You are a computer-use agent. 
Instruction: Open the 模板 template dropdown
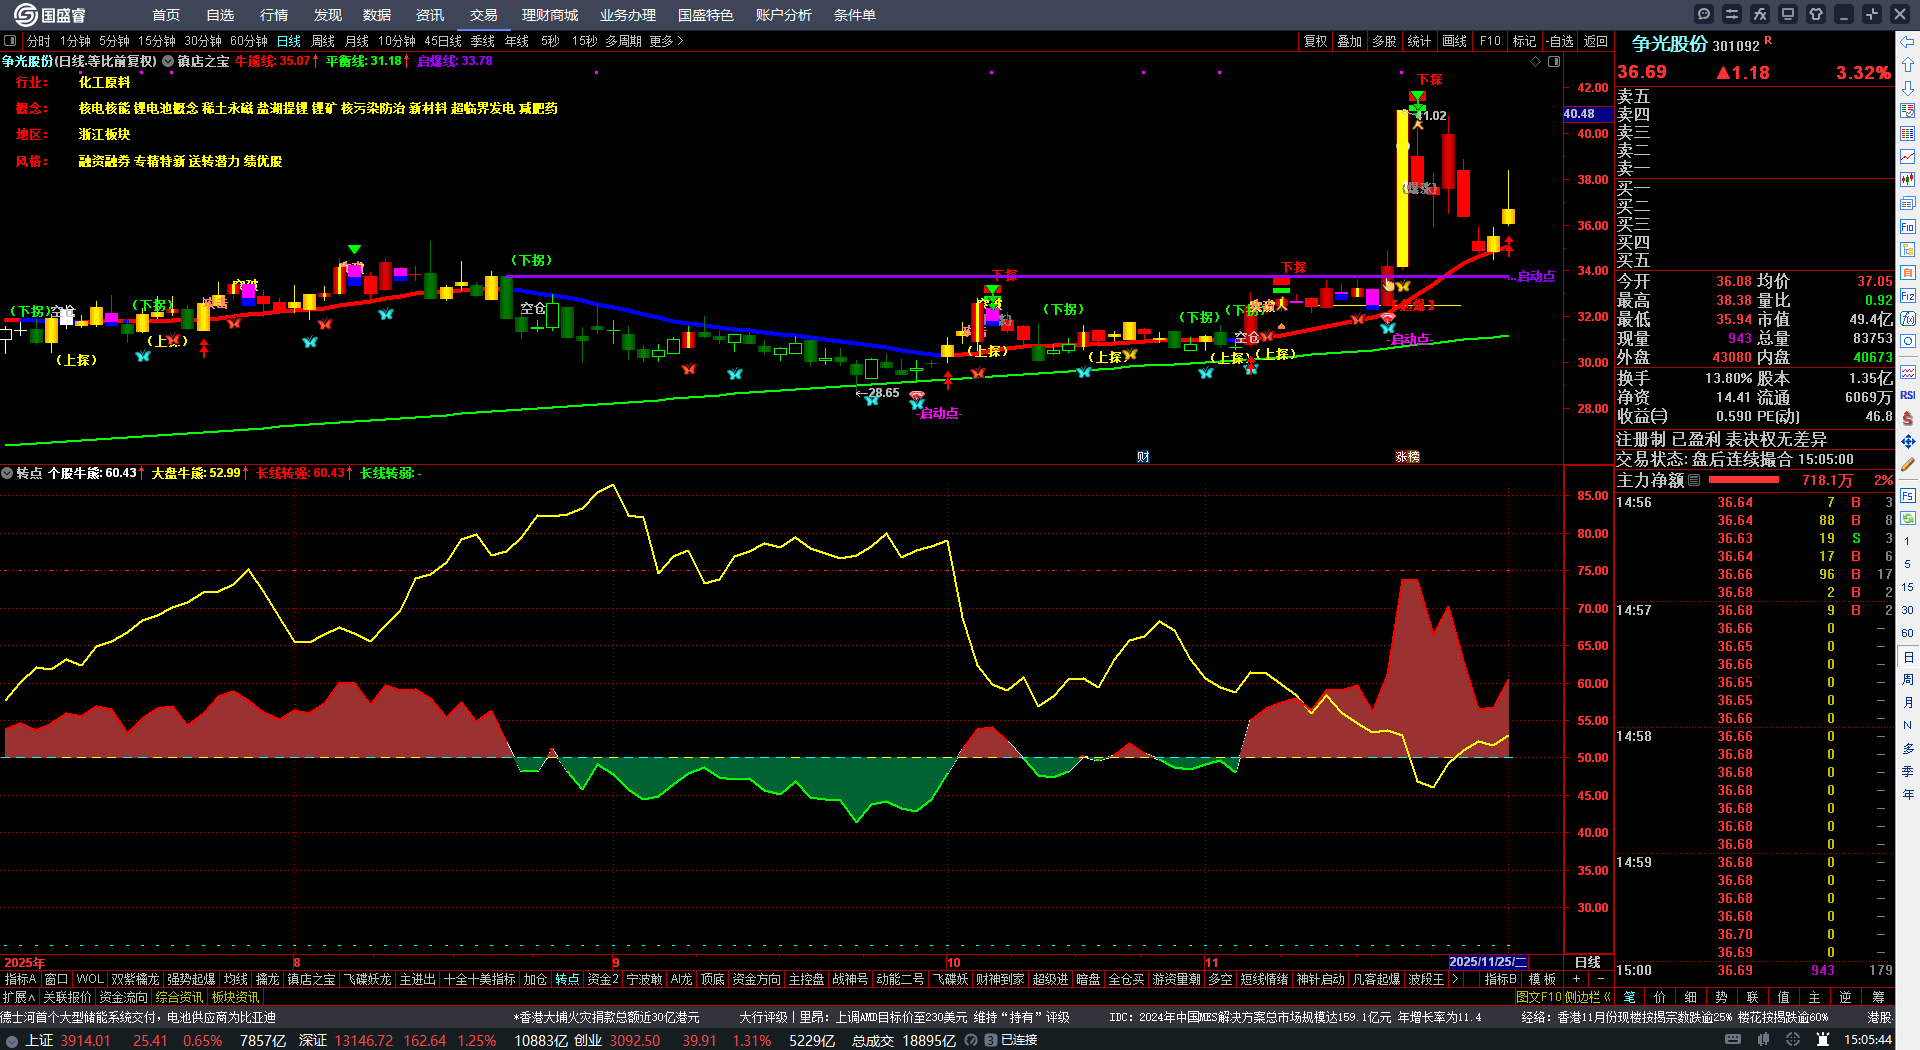click(1542, 979)
